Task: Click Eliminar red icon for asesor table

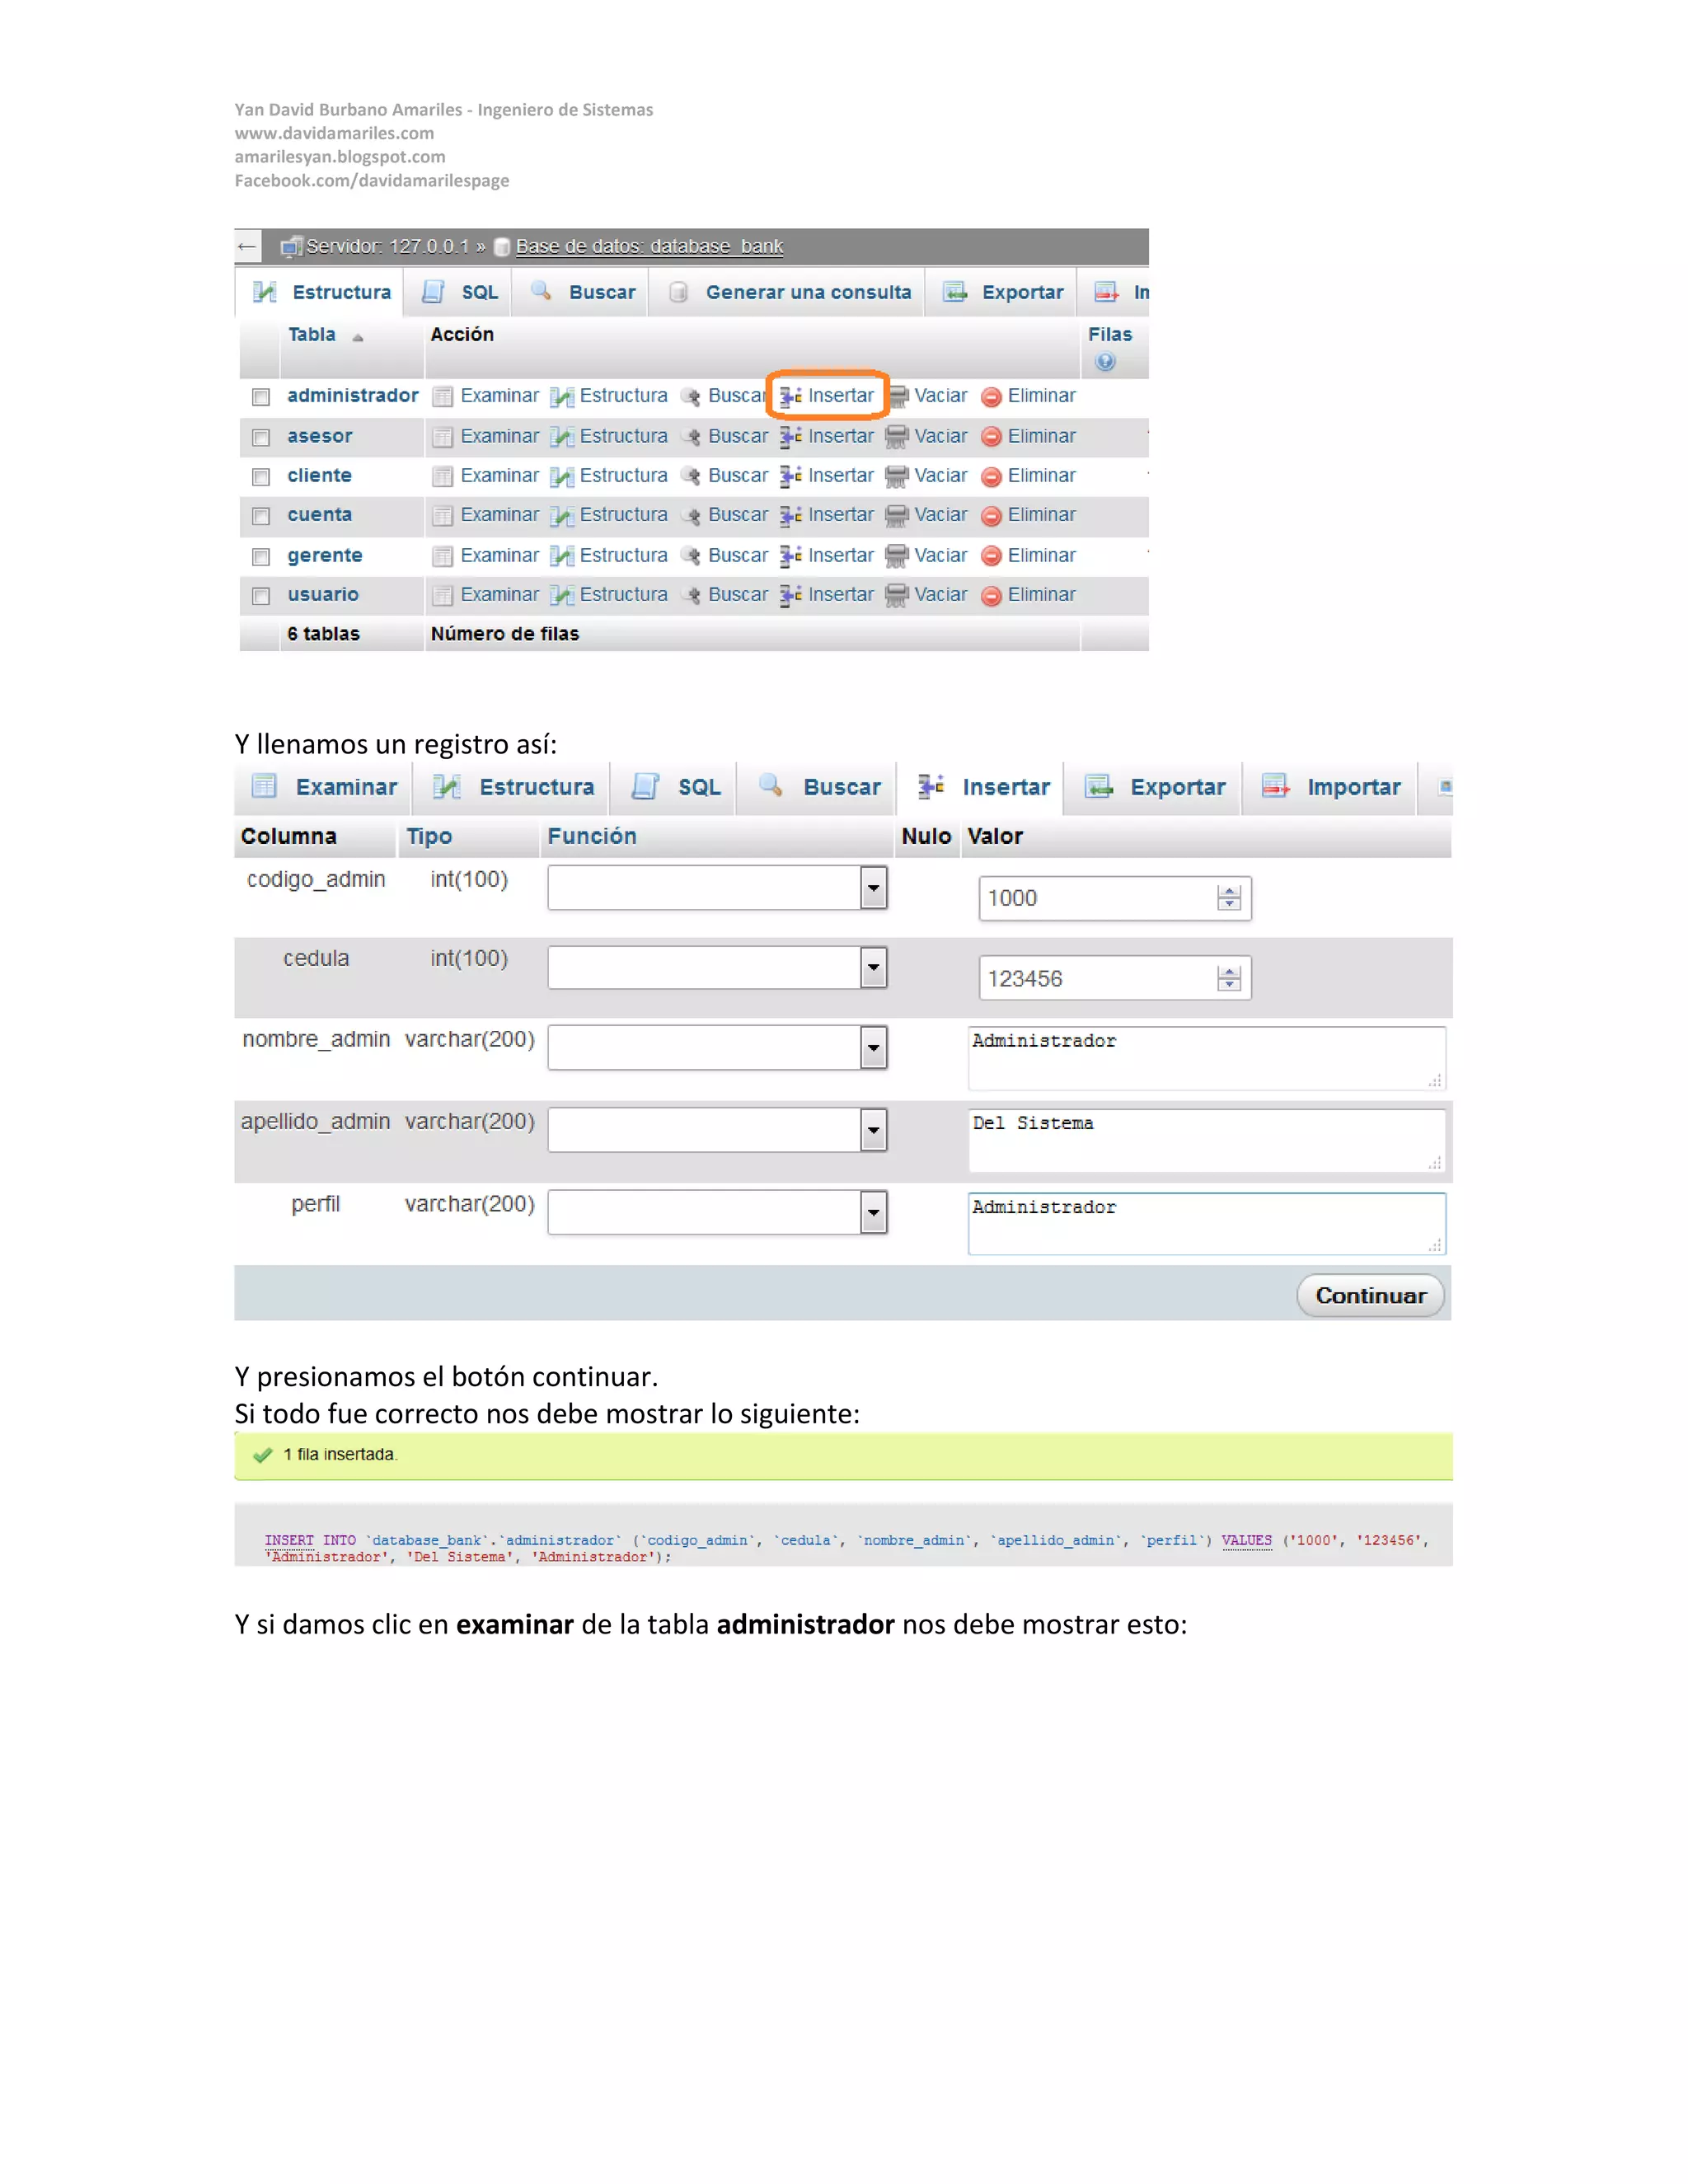Action: [991, 437]
